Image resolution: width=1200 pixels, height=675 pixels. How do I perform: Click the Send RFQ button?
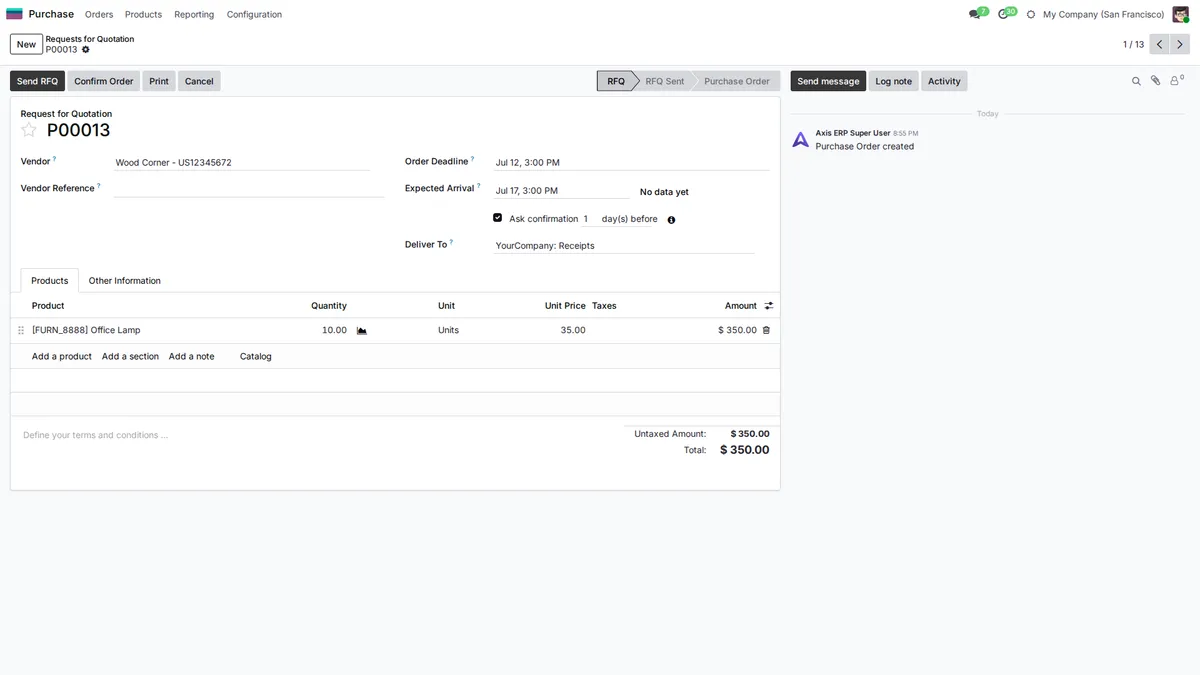point(37,81)
